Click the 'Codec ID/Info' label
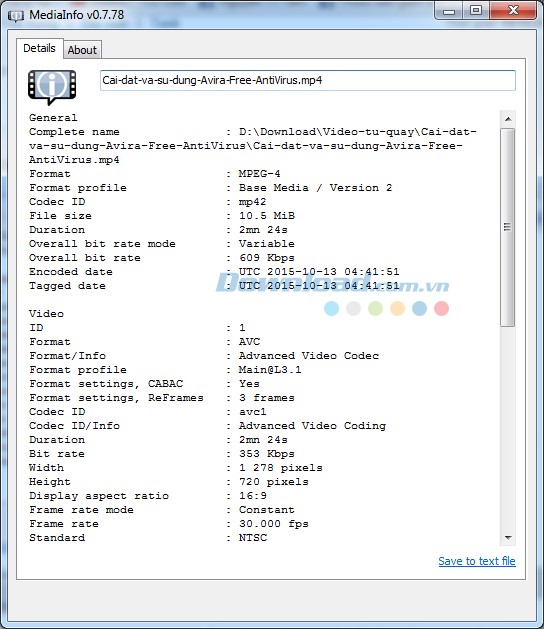 pos(74,426)
